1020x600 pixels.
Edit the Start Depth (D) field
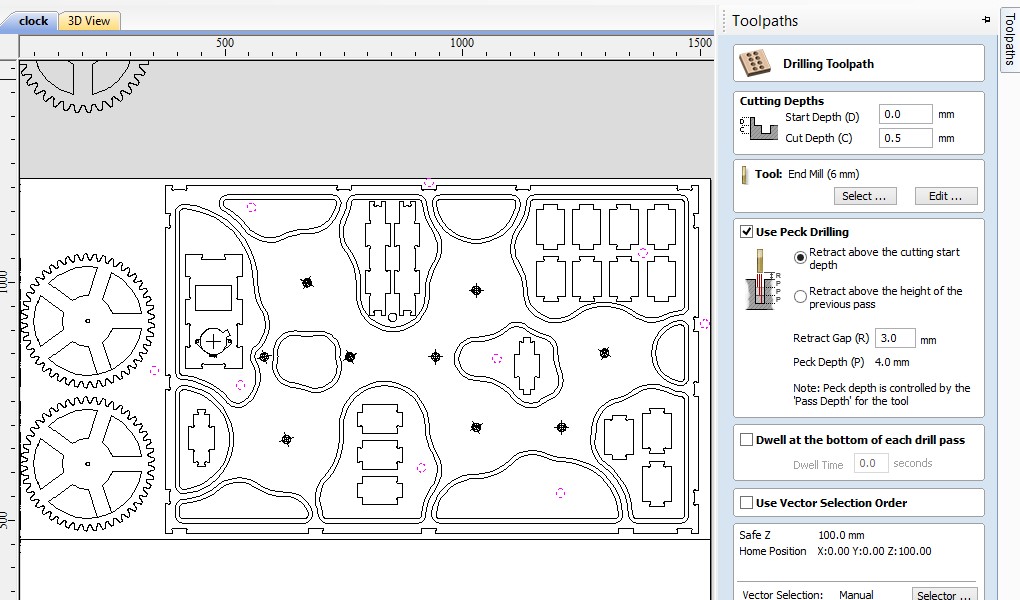pos(905,115)
